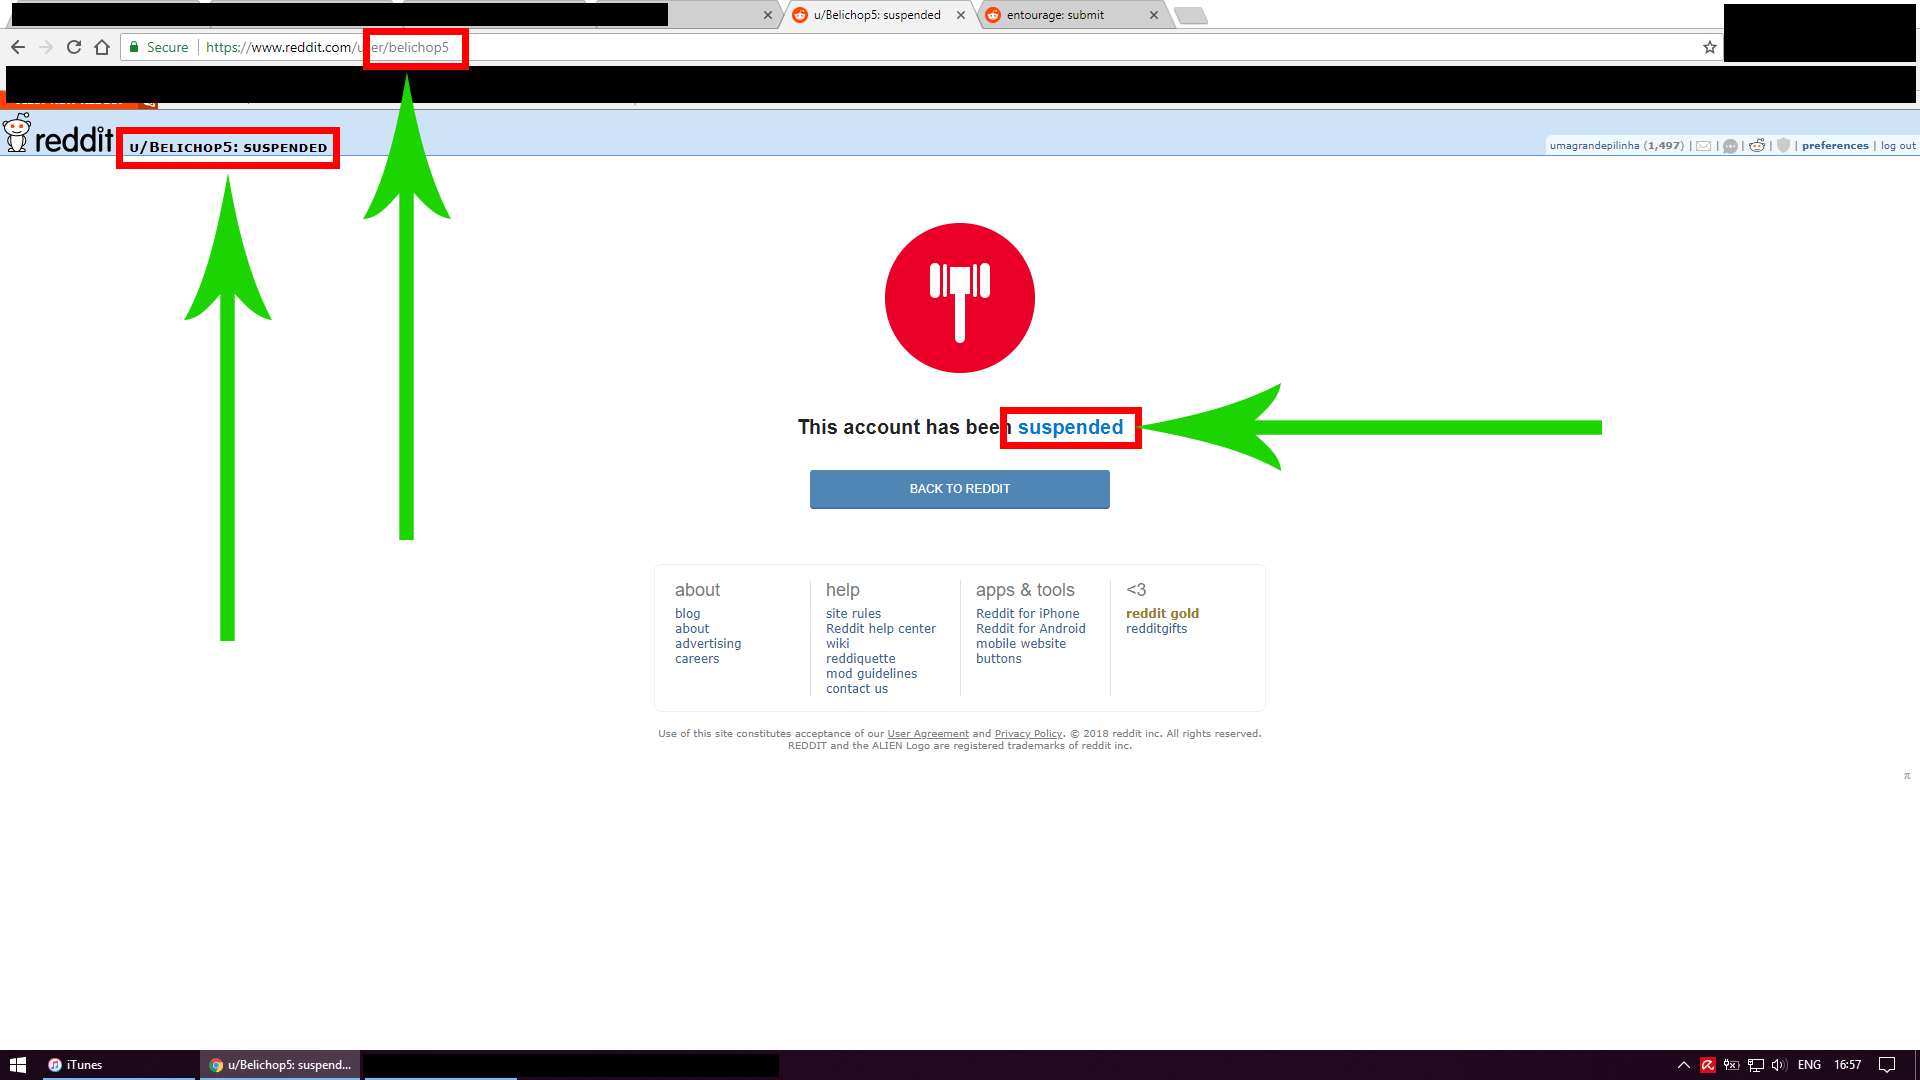The height and width of the screenshot is (1080, 1920).
Task: Switch to the u/Belichop5: suspended tab
Action: click(877, 15)
